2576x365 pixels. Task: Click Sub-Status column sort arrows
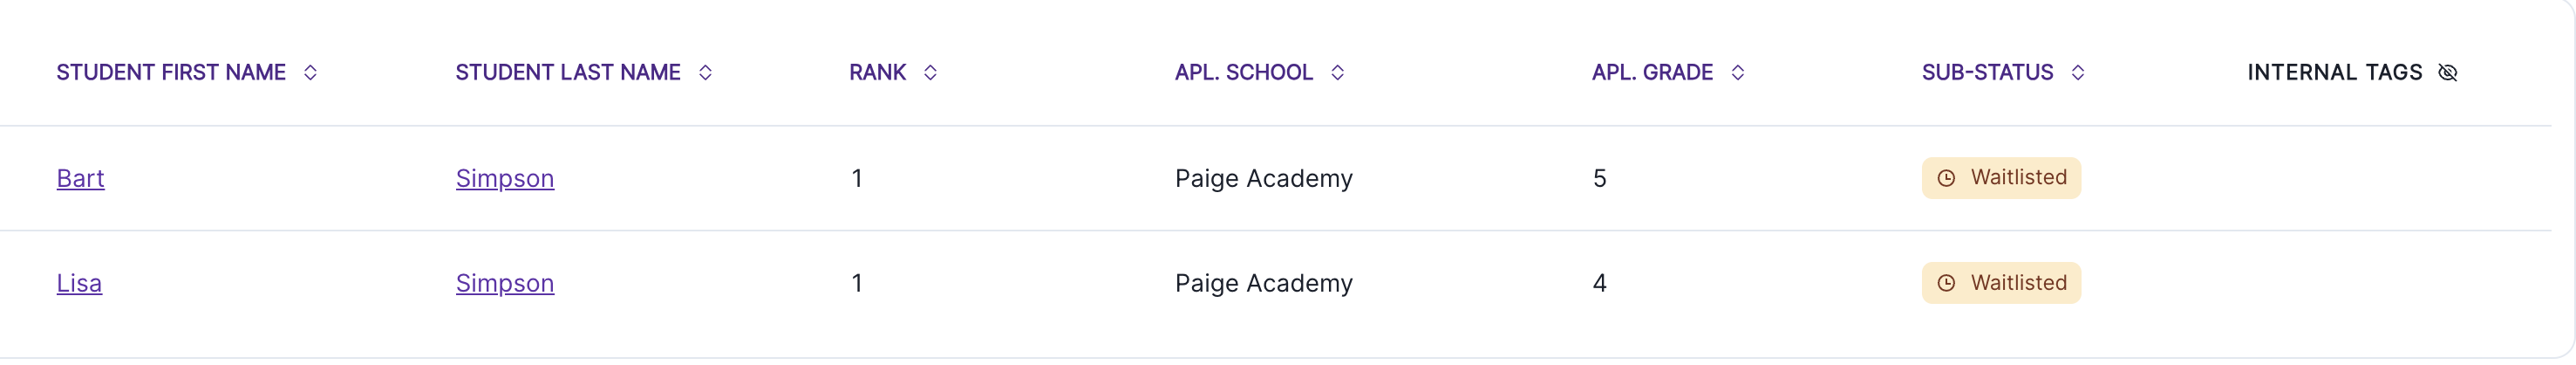tap(2077, 72)
